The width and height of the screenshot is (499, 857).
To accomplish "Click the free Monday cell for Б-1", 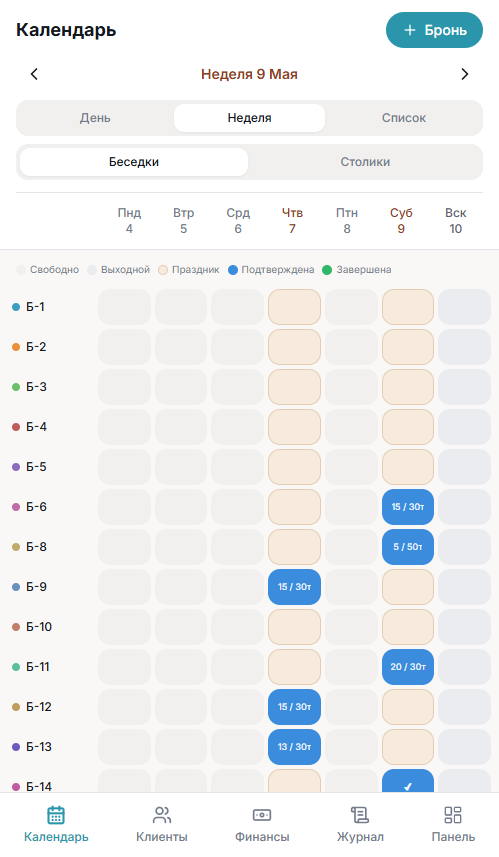I will pos(125,307).
